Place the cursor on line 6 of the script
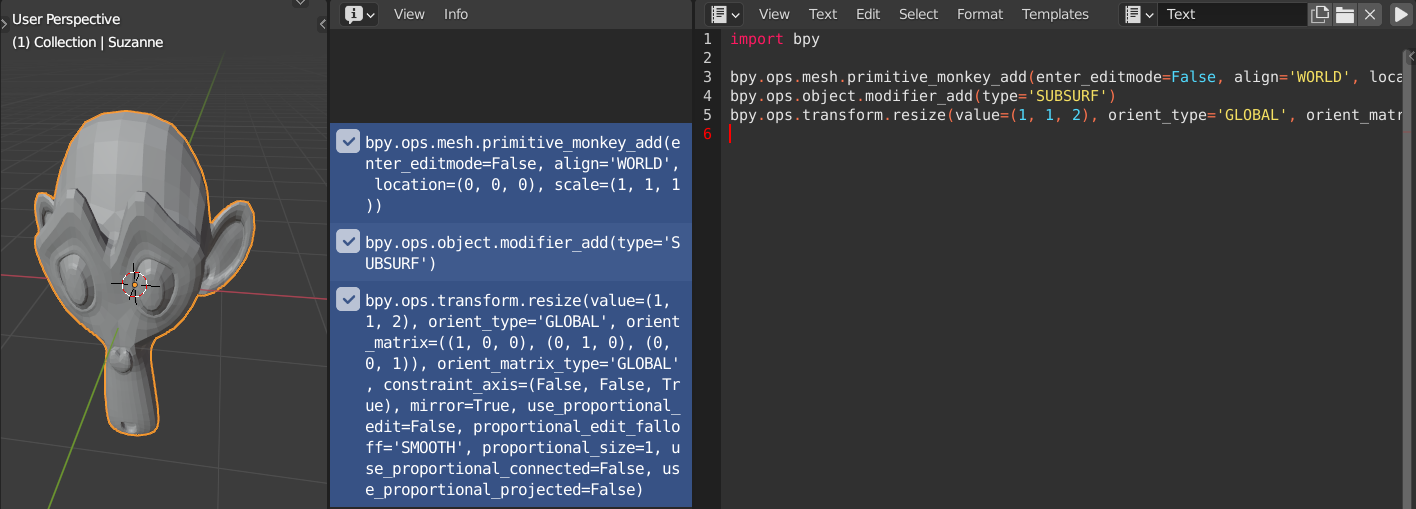Viewport: 1416px width, 509px height. [x=1060, y=134]
